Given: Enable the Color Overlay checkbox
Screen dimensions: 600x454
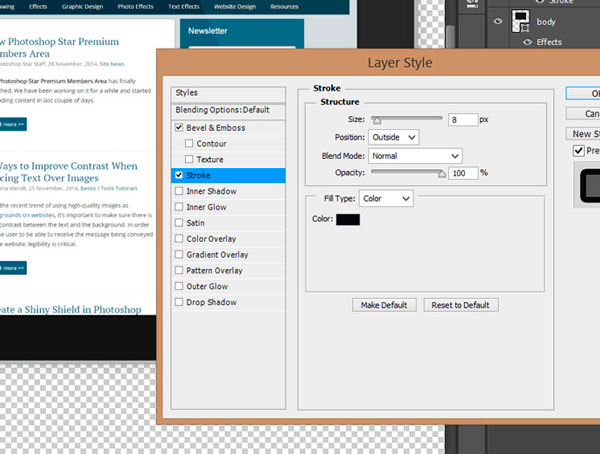Looking at the screenshot, I should [x=179, y=238].
